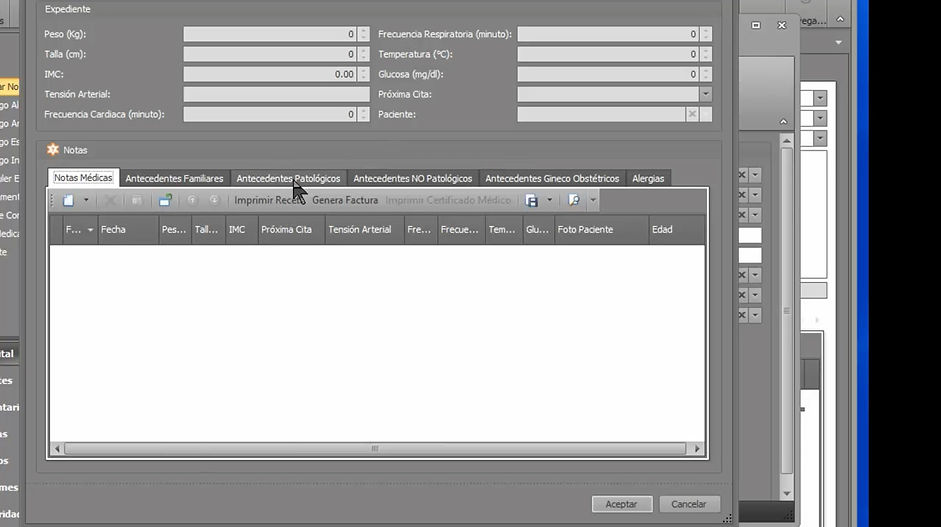Click Imprimir Receta
Image resolution: width=941 pixels, height=527 pixels.
point(268,200)
